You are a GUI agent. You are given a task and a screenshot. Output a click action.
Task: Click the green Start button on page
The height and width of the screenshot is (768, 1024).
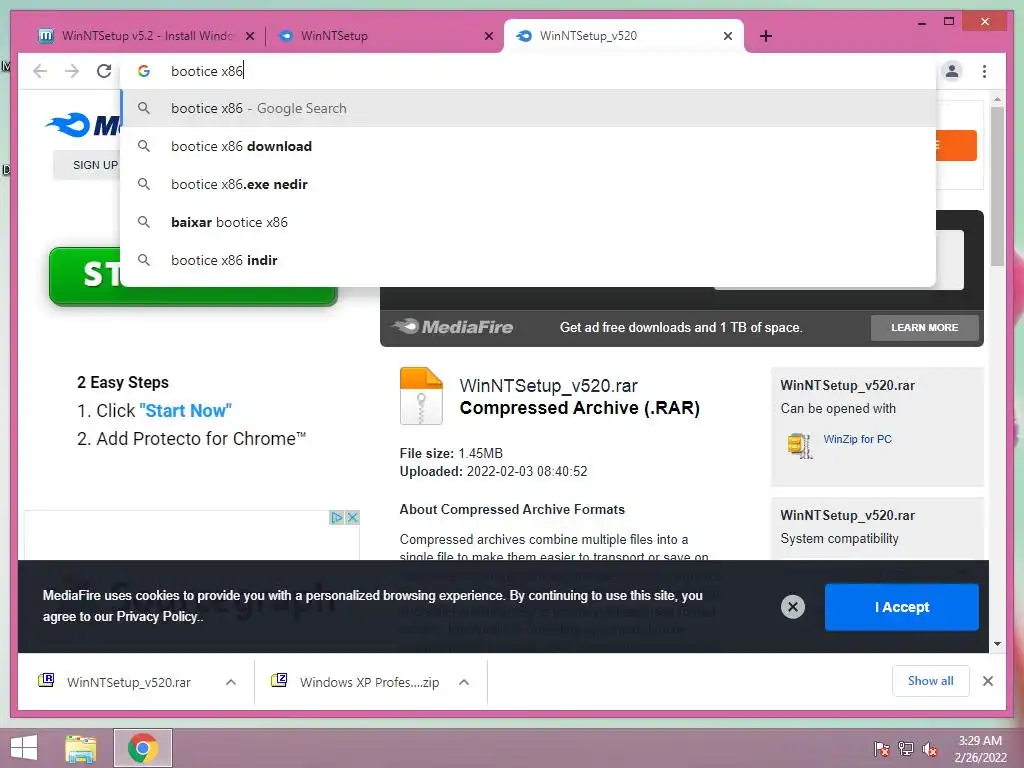click(193, 276)
